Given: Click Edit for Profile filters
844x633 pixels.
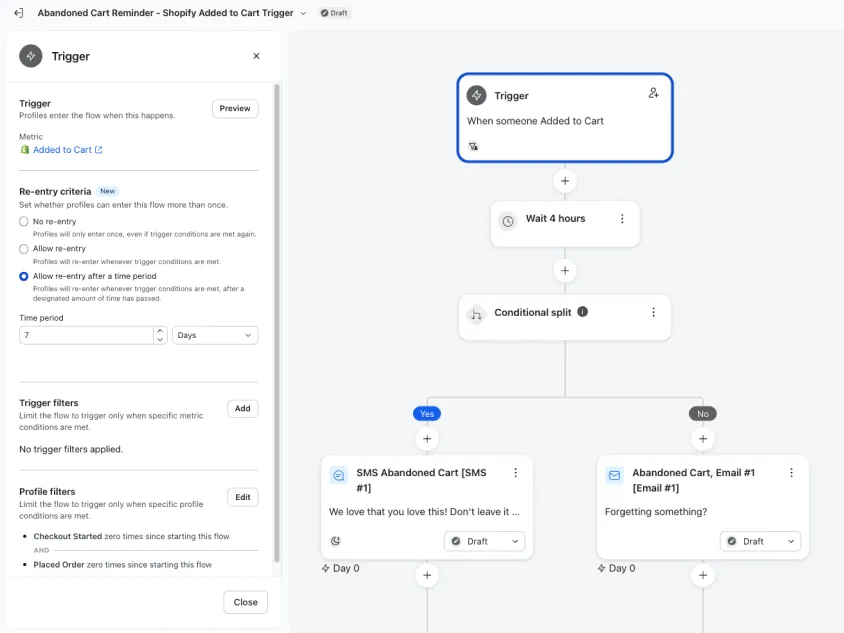Looking at the screenshot, I should (x=242, y=497).
